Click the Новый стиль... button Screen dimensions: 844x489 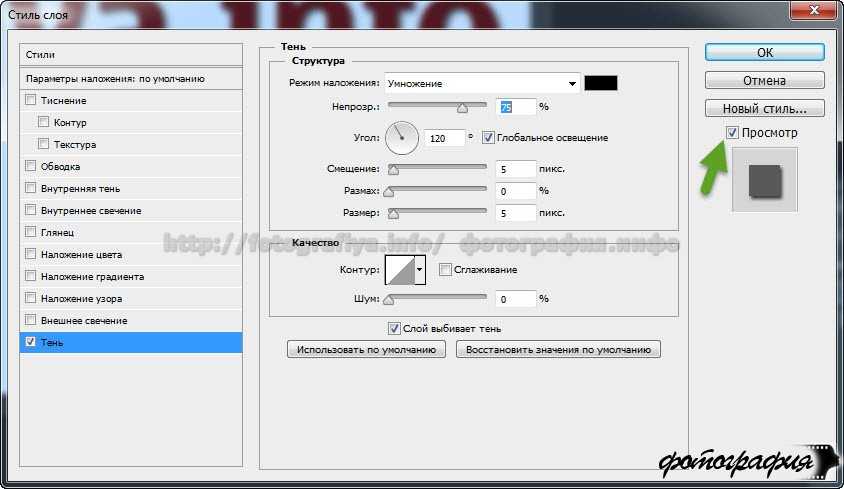point(764,108)
